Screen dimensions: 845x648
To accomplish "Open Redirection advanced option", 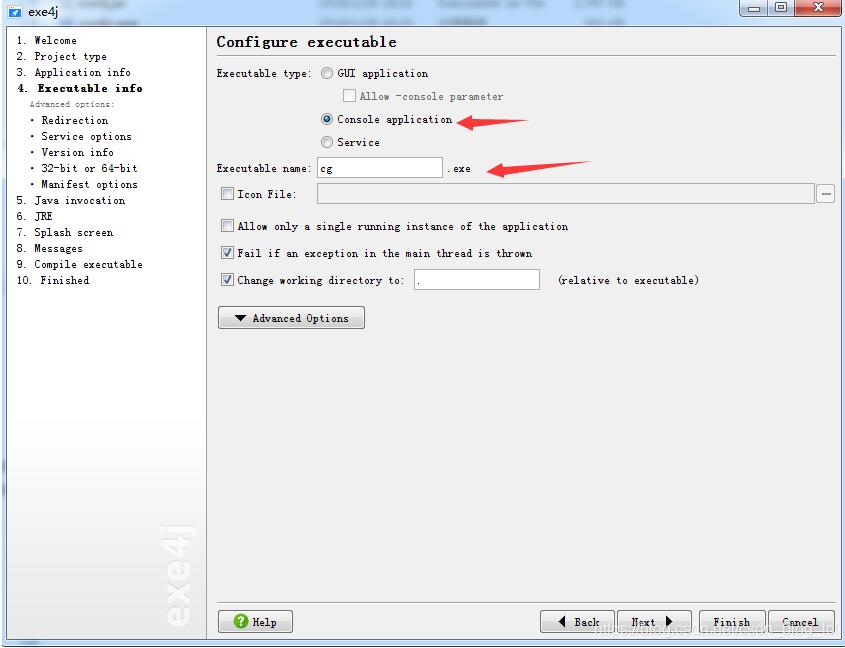I will pyautogui.click(x=75, y=120).
